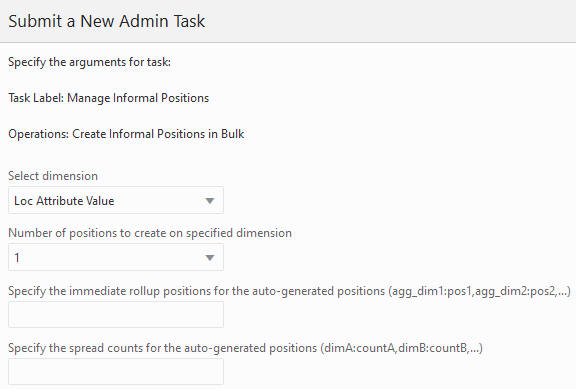
Task: Expand the number of positions dropdown arrow
Action: tap(210, 258)
